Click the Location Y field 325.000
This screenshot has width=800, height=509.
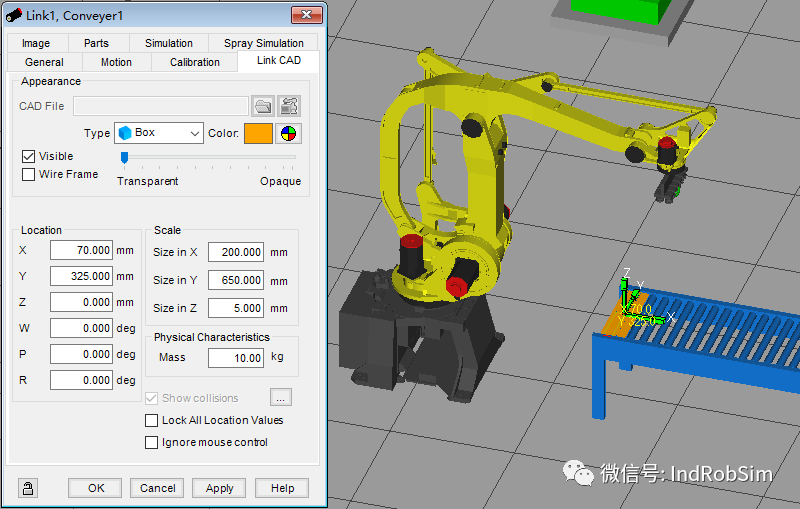point(81,276)
